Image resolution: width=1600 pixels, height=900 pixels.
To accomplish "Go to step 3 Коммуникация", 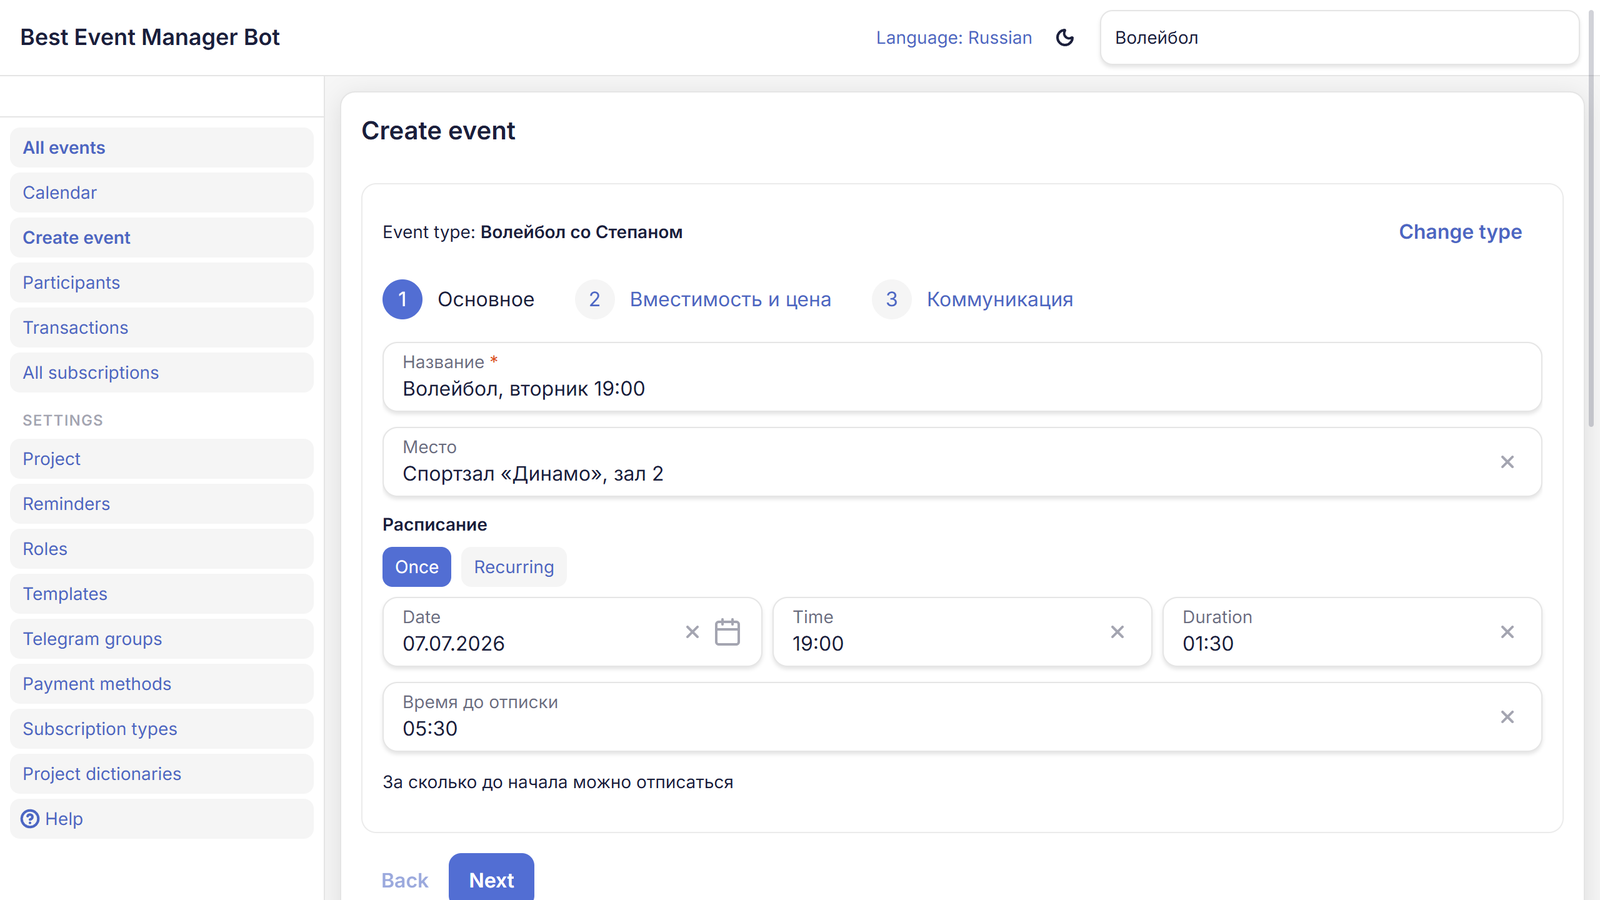I will click(973, 299).
